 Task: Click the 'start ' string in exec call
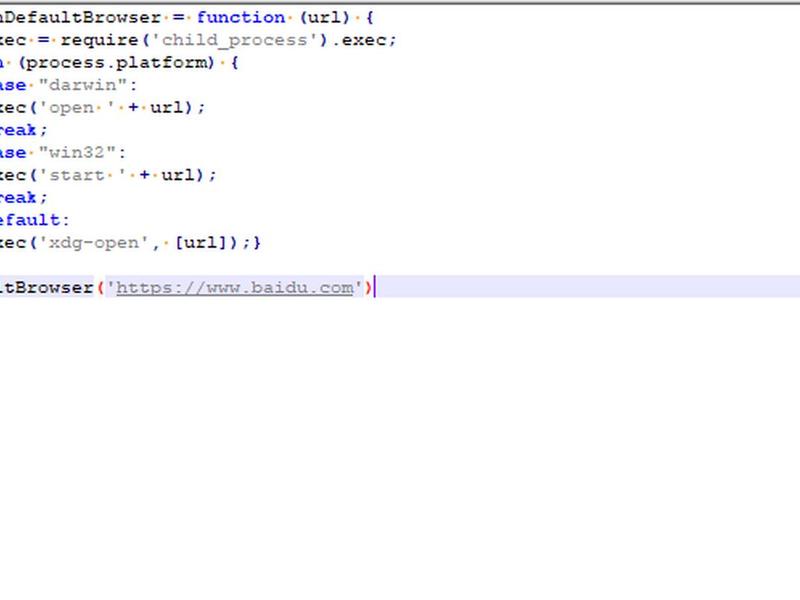pos(83,175)
